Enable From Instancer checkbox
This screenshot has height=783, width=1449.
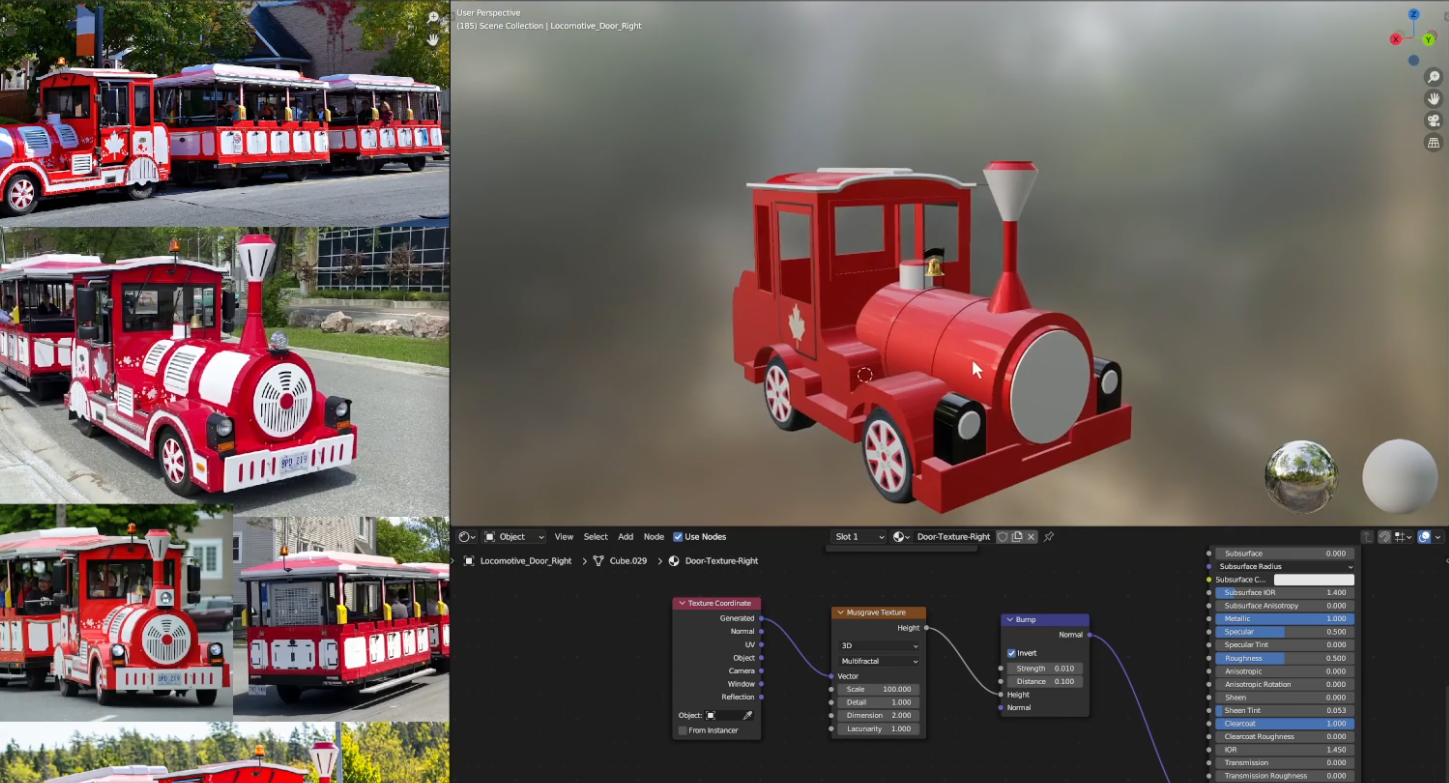pyautogui.click(x=683, y=731)
